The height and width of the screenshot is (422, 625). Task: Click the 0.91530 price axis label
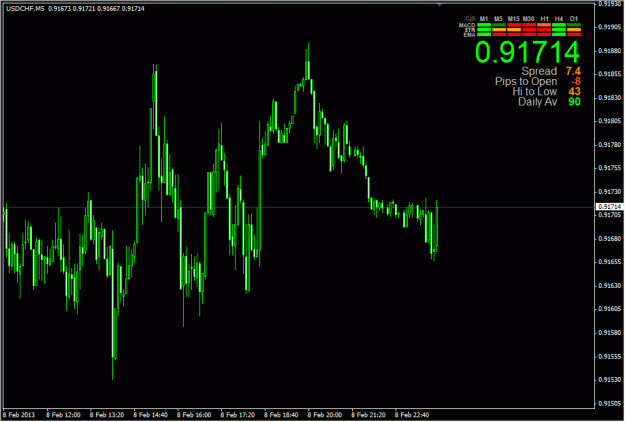coord(610,380)
